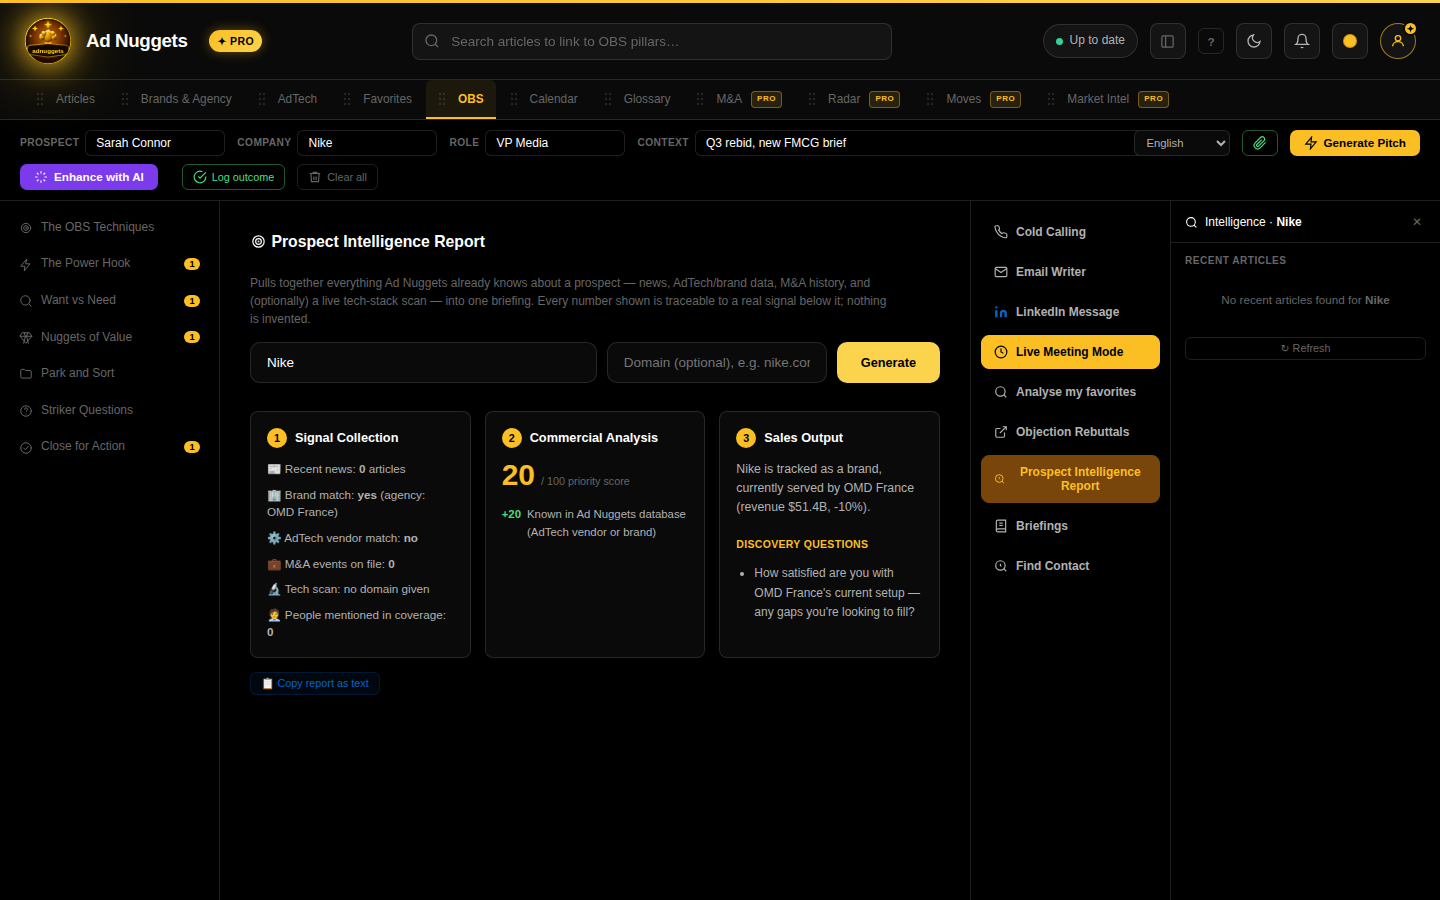Click the Log outcome button
This screenshot has width=1440, height=900.
[x=233, y=177]
